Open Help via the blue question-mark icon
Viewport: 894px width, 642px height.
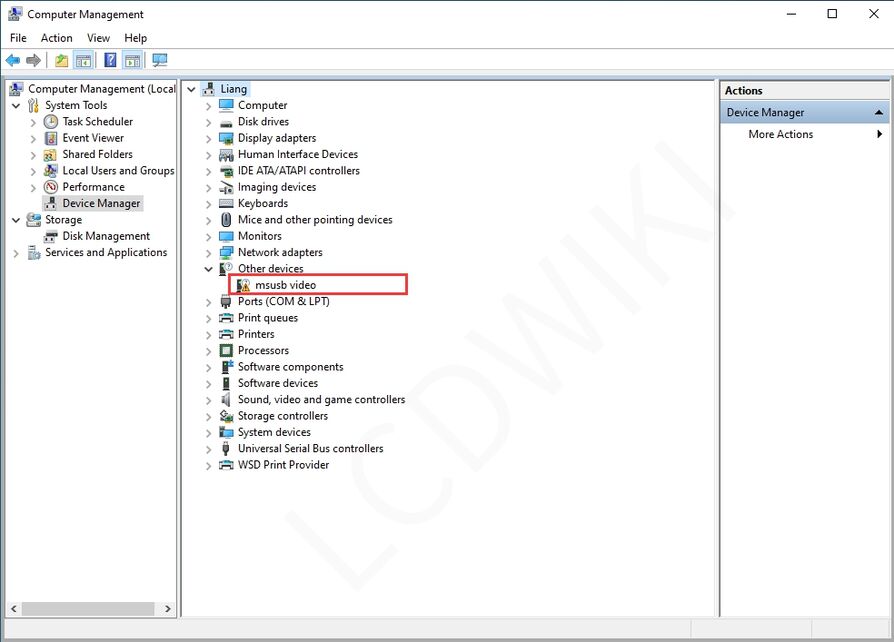point(110,60)
